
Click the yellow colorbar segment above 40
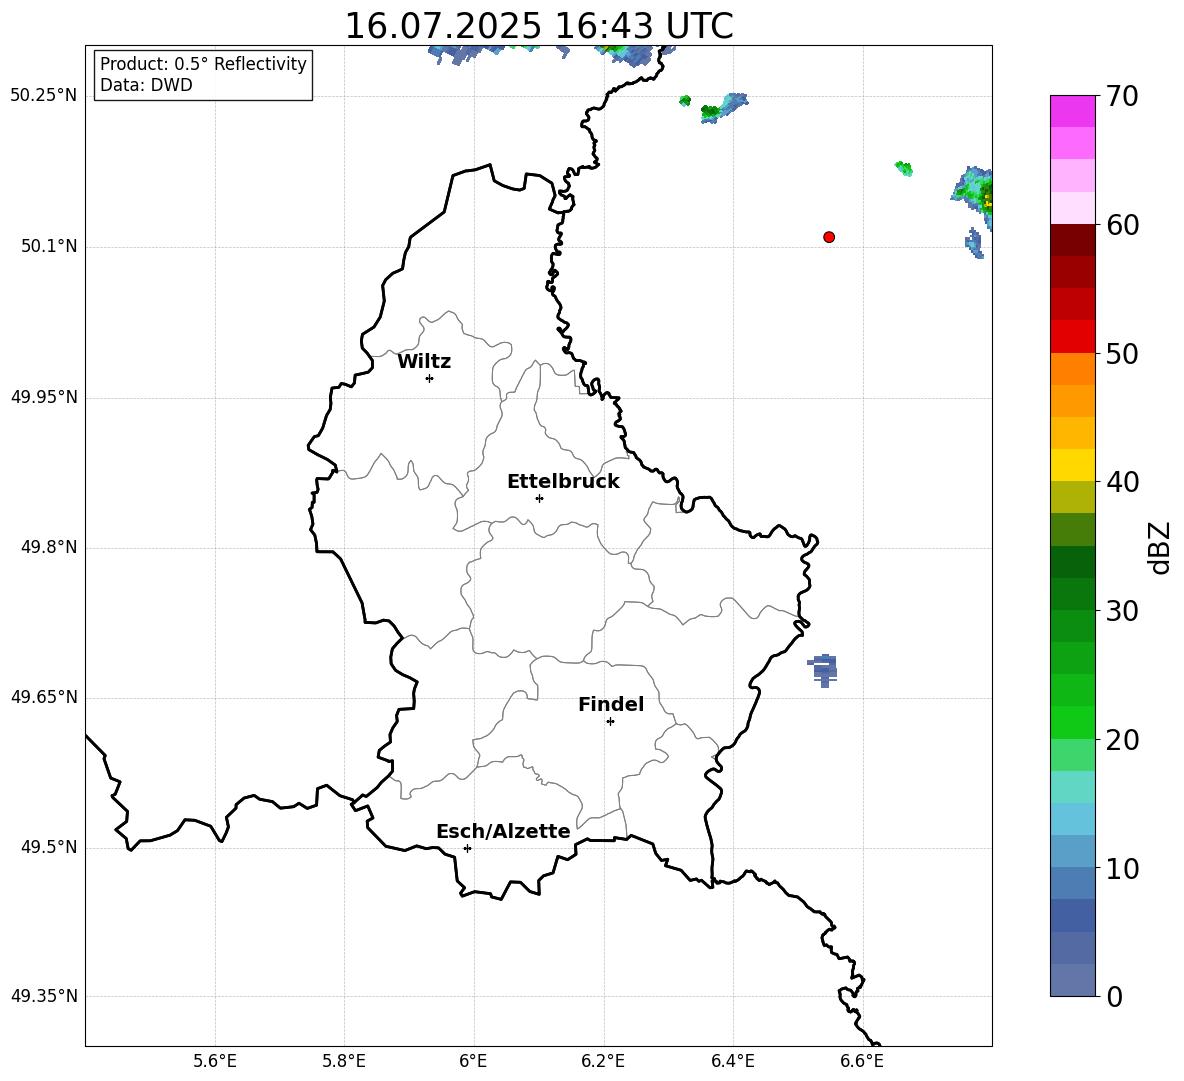[x=1073, y=465]
